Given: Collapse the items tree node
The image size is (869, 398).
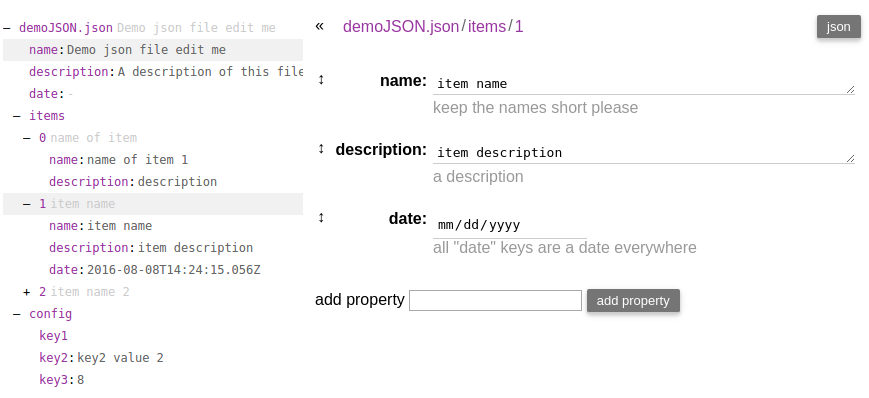Looking at the screenshot, I should click(x=17, y=116).
